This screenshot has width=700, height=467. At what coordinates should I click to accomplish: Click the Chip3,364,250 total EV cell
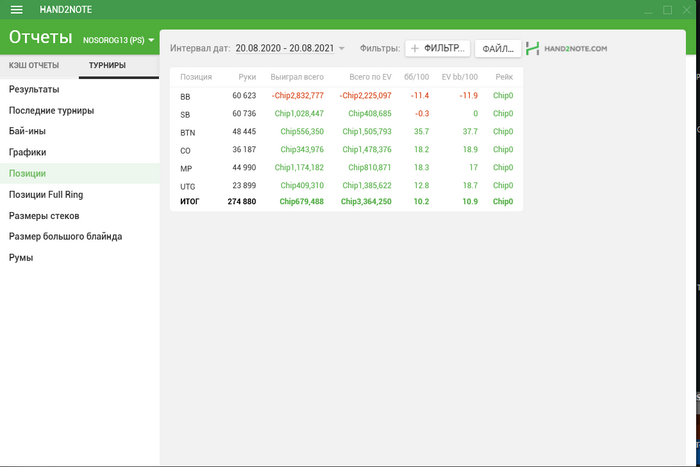pos(366,202)
